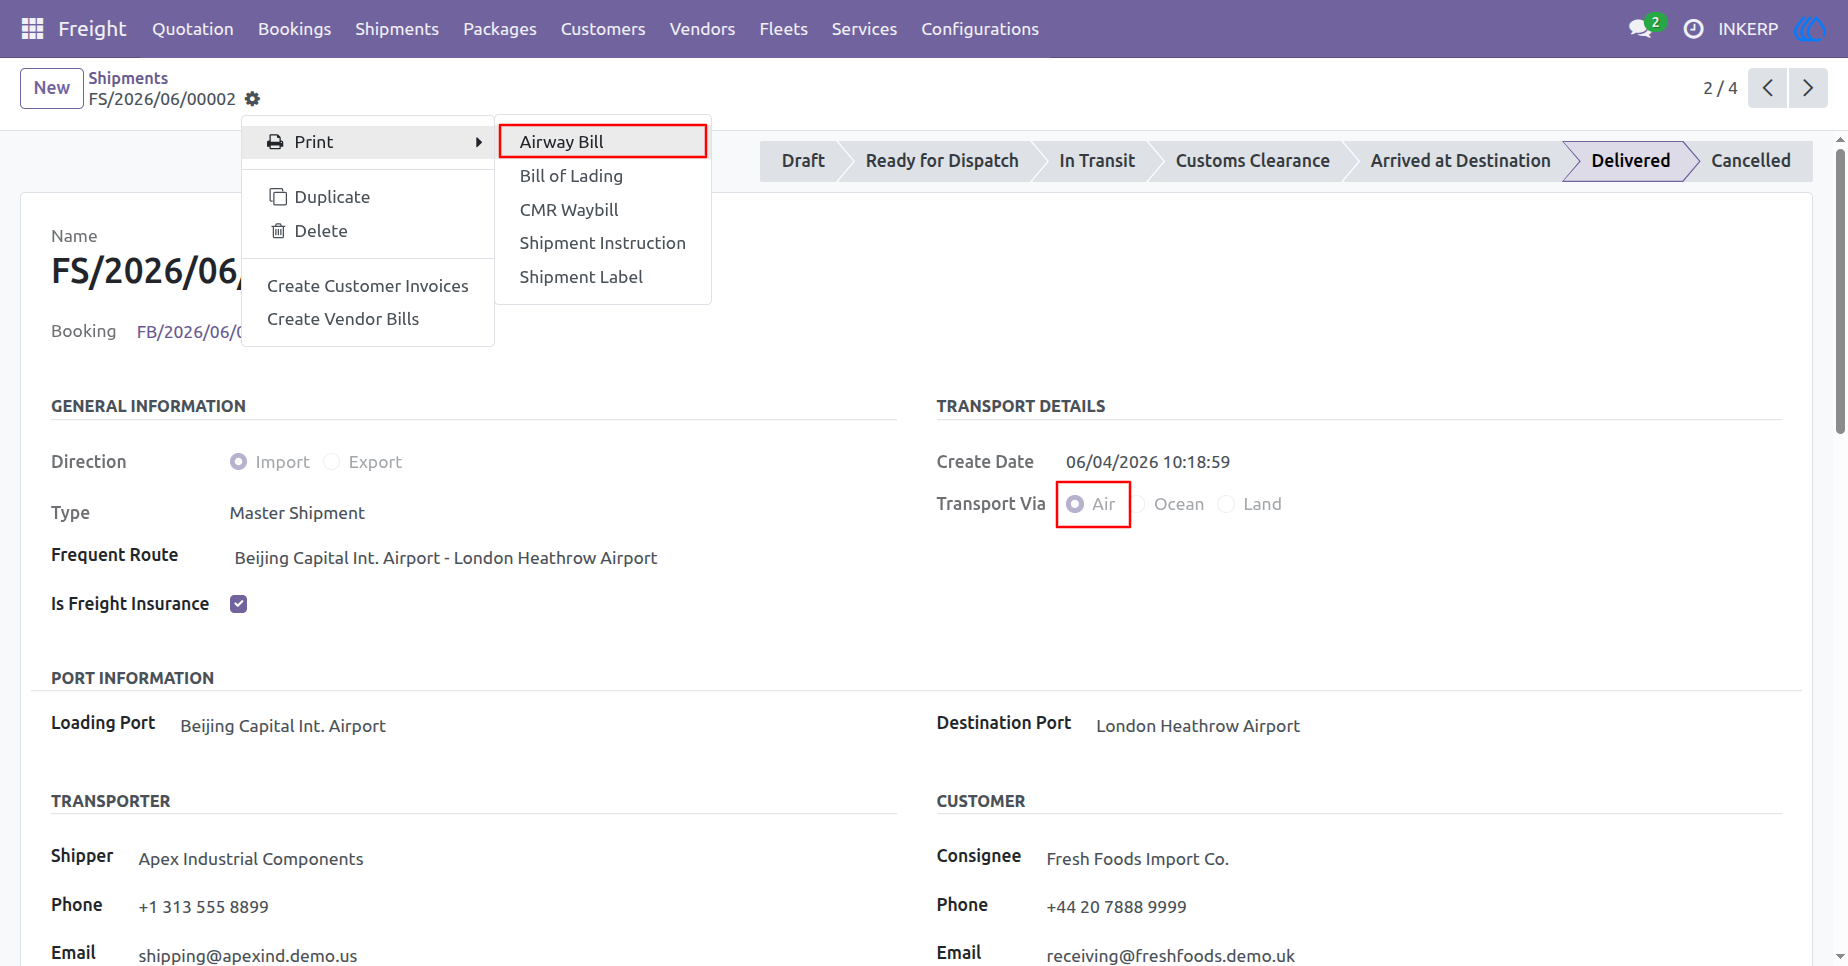This screenshot has width=1848, height=966.
Task: Open the Shipments breadcrumb link
Action: 128,78
